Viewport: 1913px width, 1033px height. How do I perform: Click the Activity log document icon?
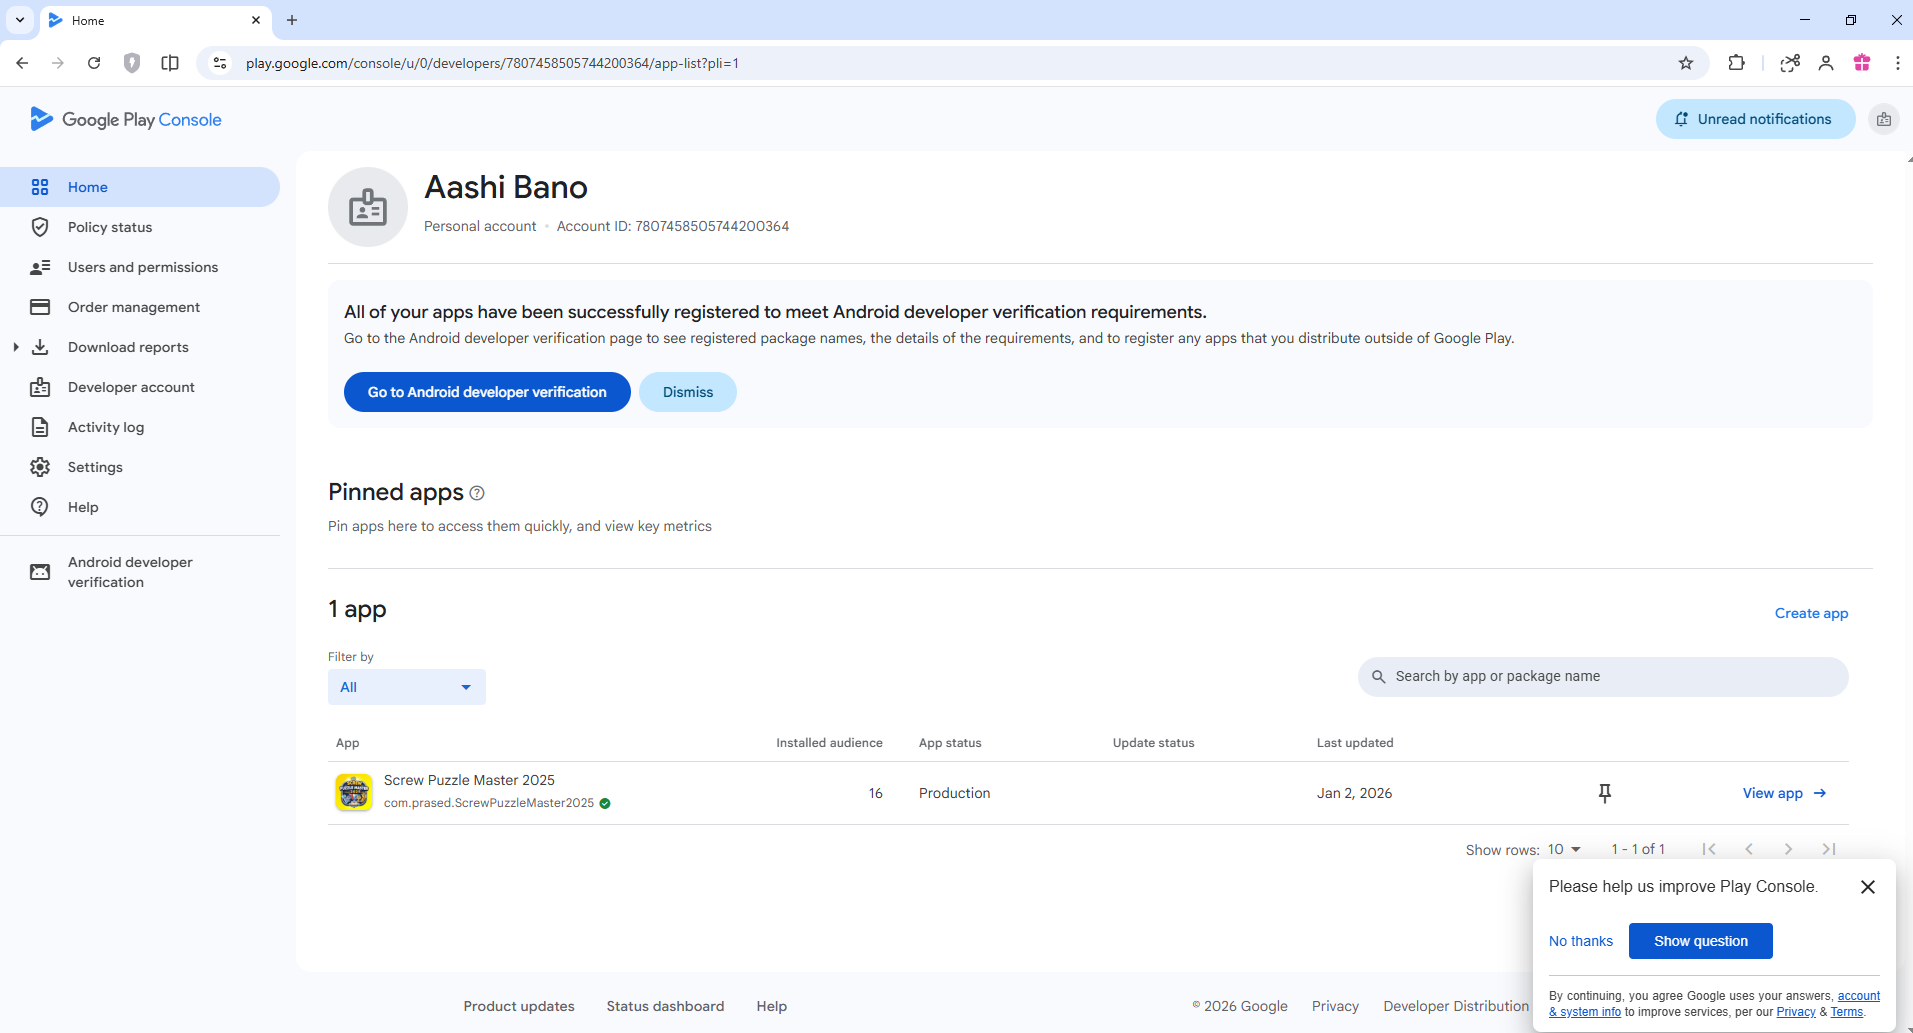click(x=40, y=427)
